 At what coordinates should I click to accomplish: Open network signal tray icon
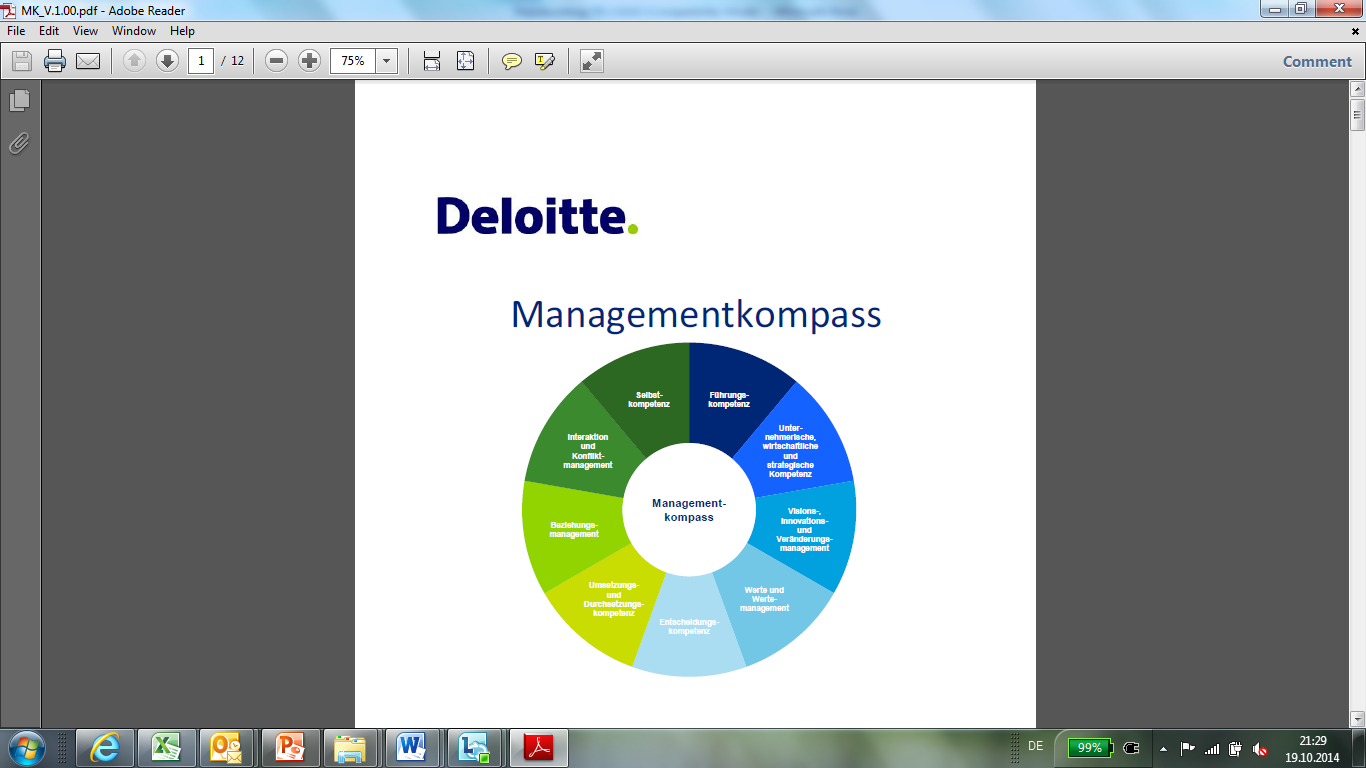pos(1212,748)
